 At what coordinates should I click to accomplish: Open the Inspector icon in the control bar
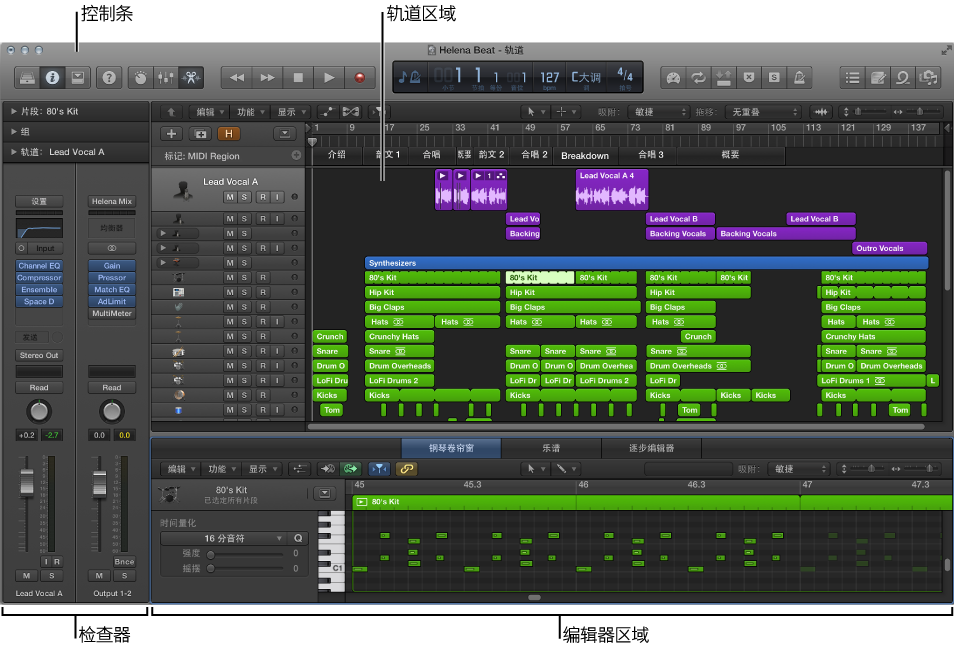click(52, 77)
